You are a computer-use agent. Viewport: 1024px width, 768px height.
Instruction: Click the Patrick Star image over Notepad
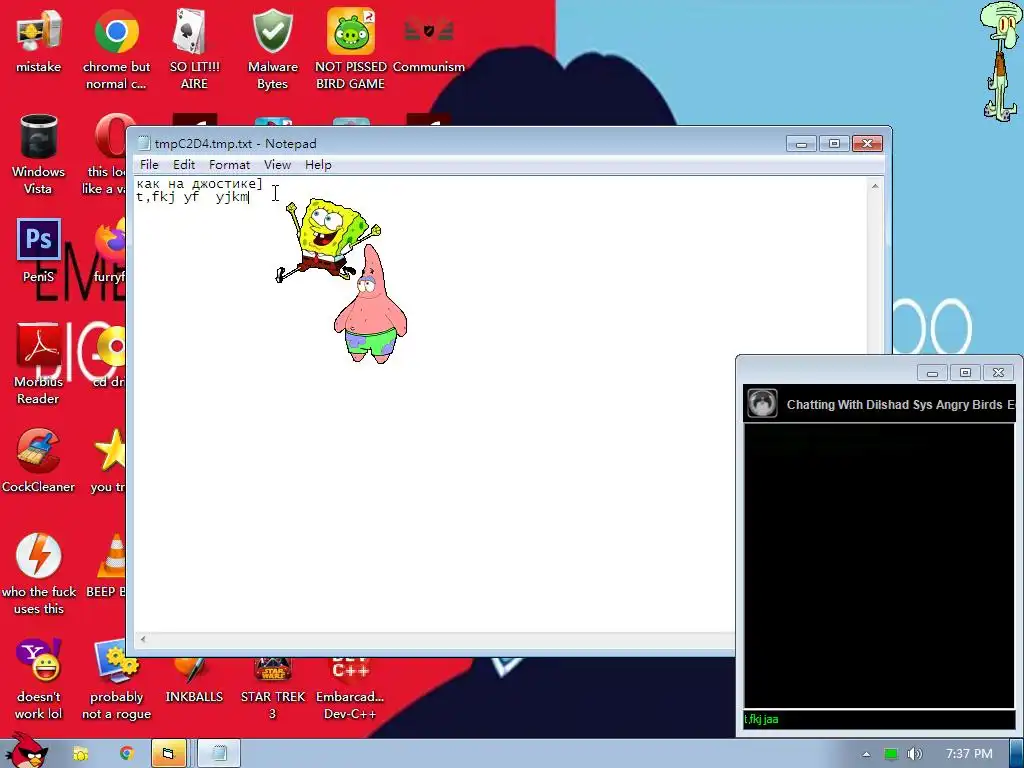tap(370, 304)
